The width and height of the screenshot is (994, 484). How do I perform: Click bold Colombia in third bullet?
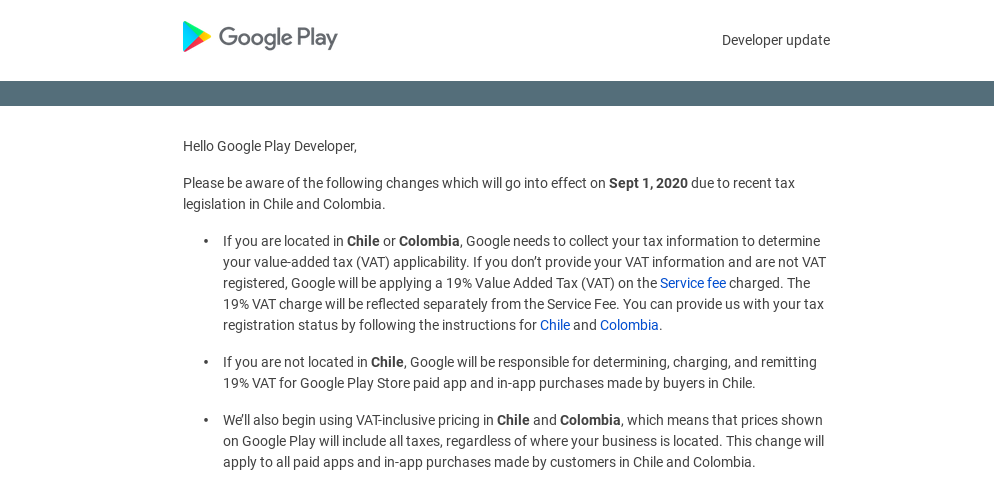pyautogui.click(x=590, y=420)
